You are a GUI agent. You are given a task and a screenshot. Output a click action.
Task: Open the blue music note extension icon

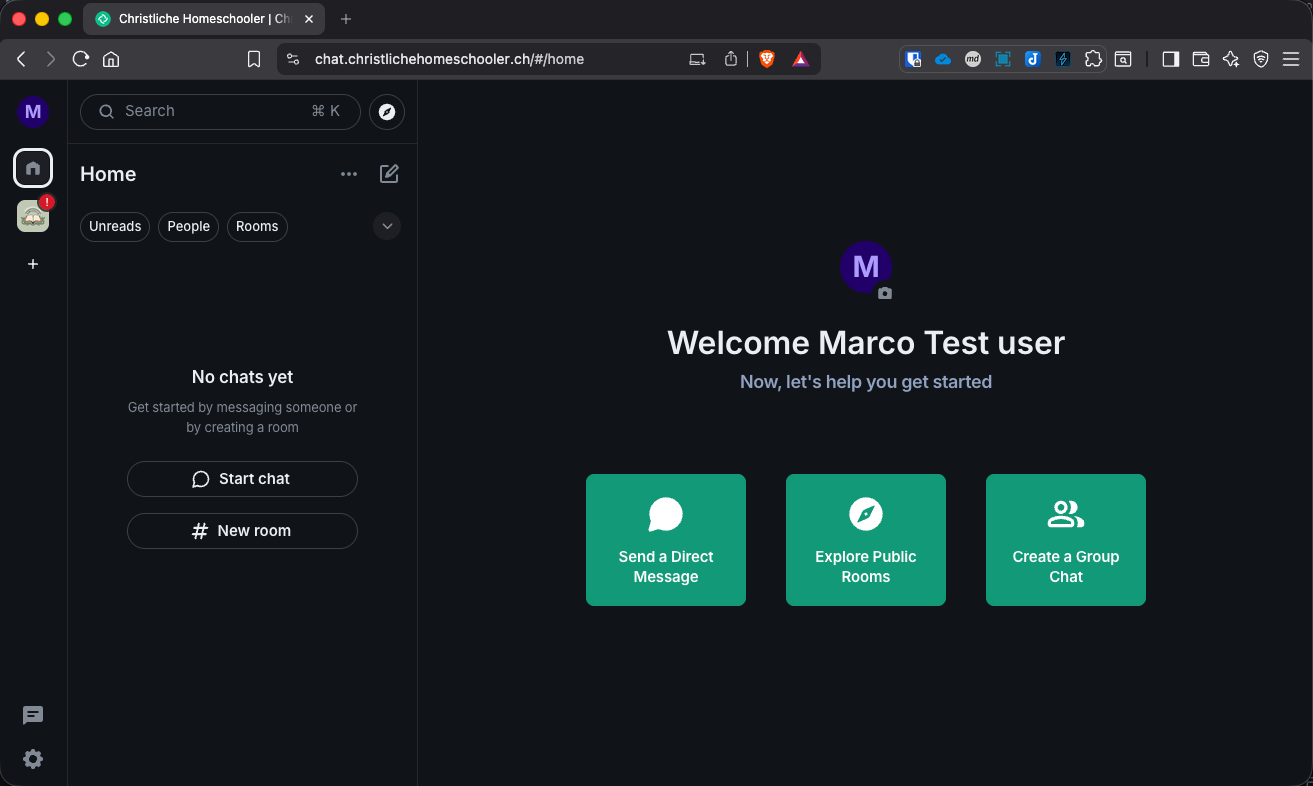(x=1033, y=59)
